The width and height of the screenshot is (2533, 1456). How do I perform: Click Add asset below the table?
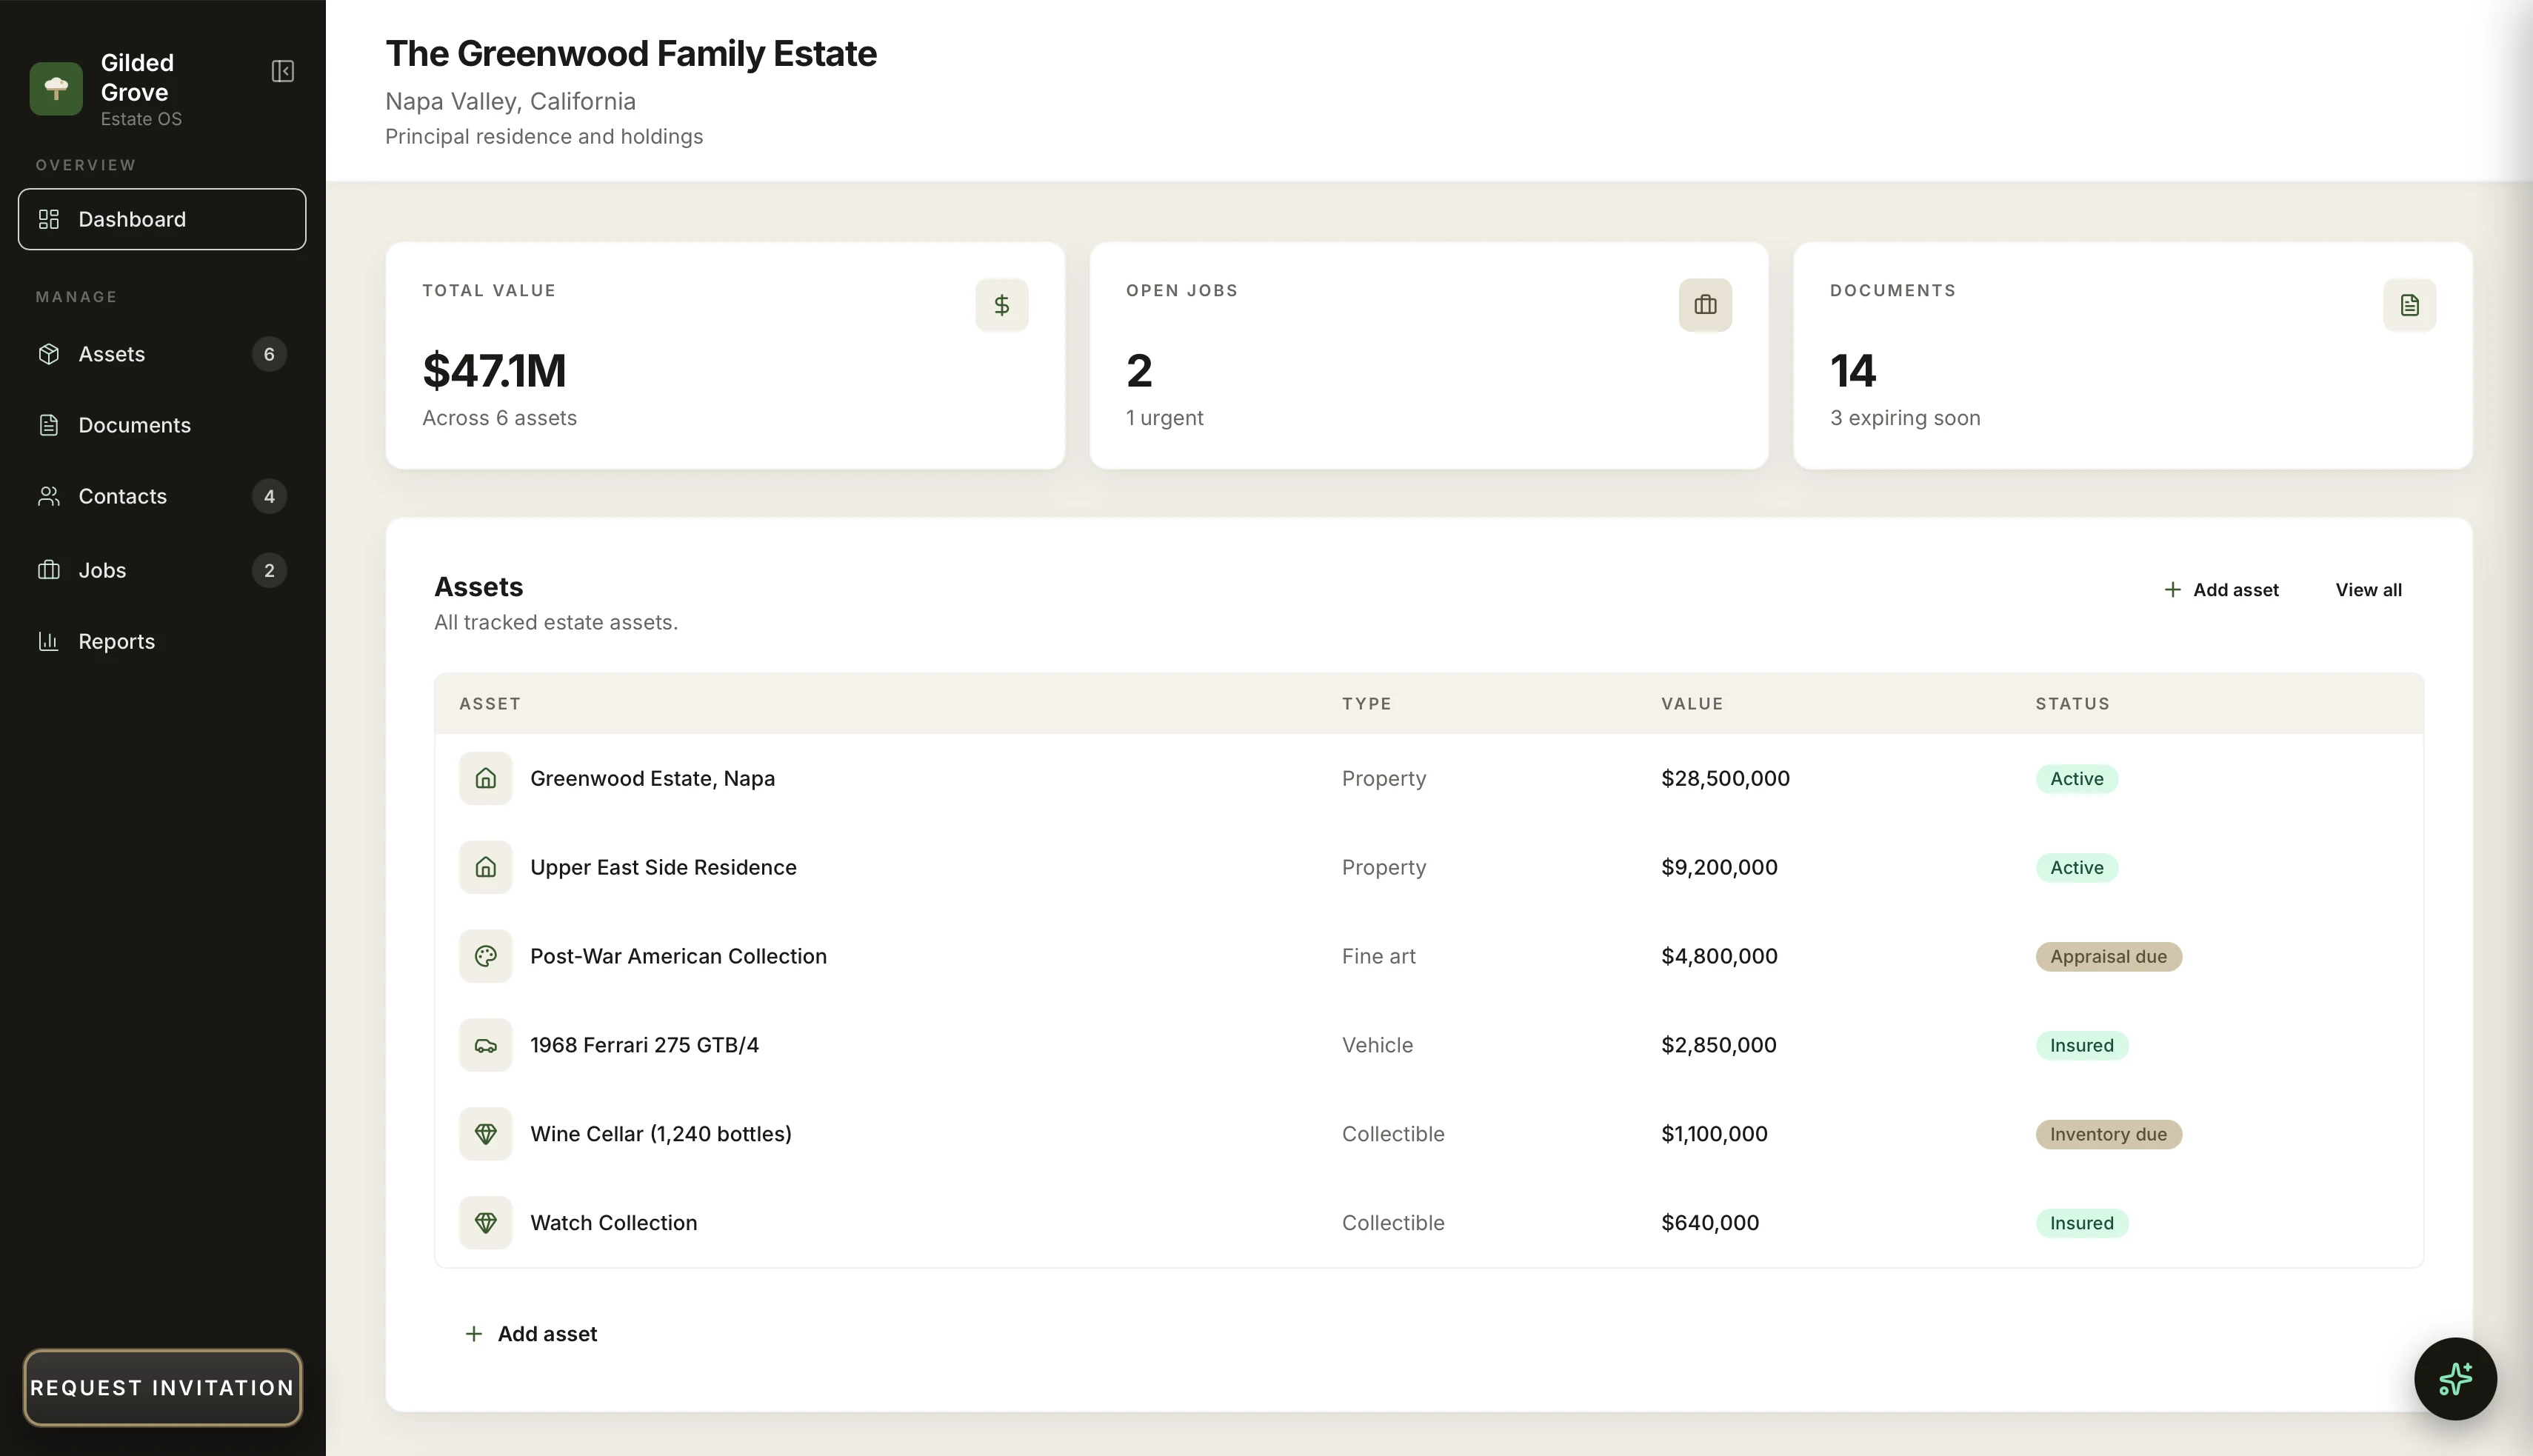[x=531, y=1334]
